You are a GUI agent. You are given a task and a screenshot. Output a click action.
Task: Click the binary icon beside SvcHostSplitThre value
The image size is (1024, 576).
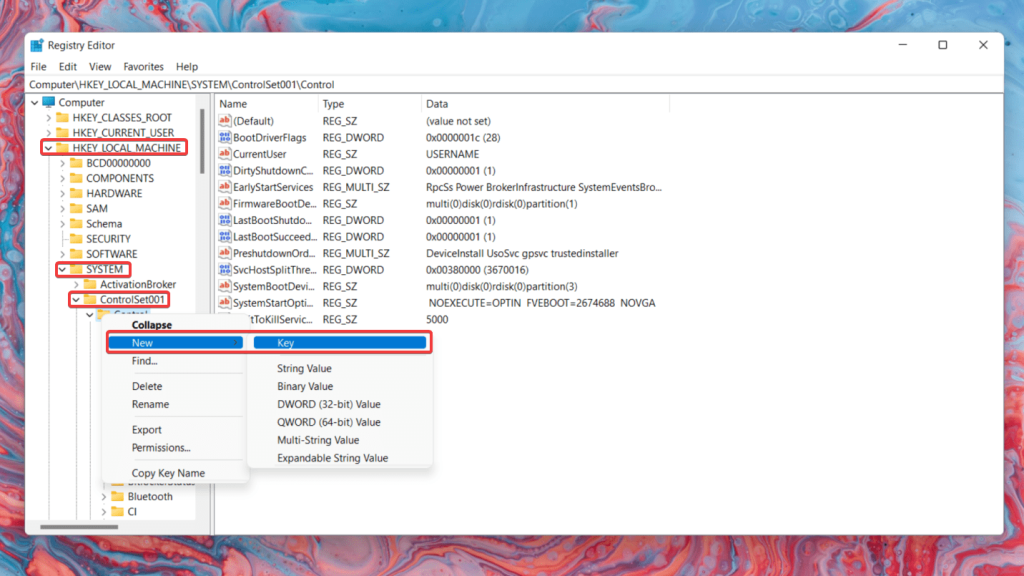click(225, 270)
